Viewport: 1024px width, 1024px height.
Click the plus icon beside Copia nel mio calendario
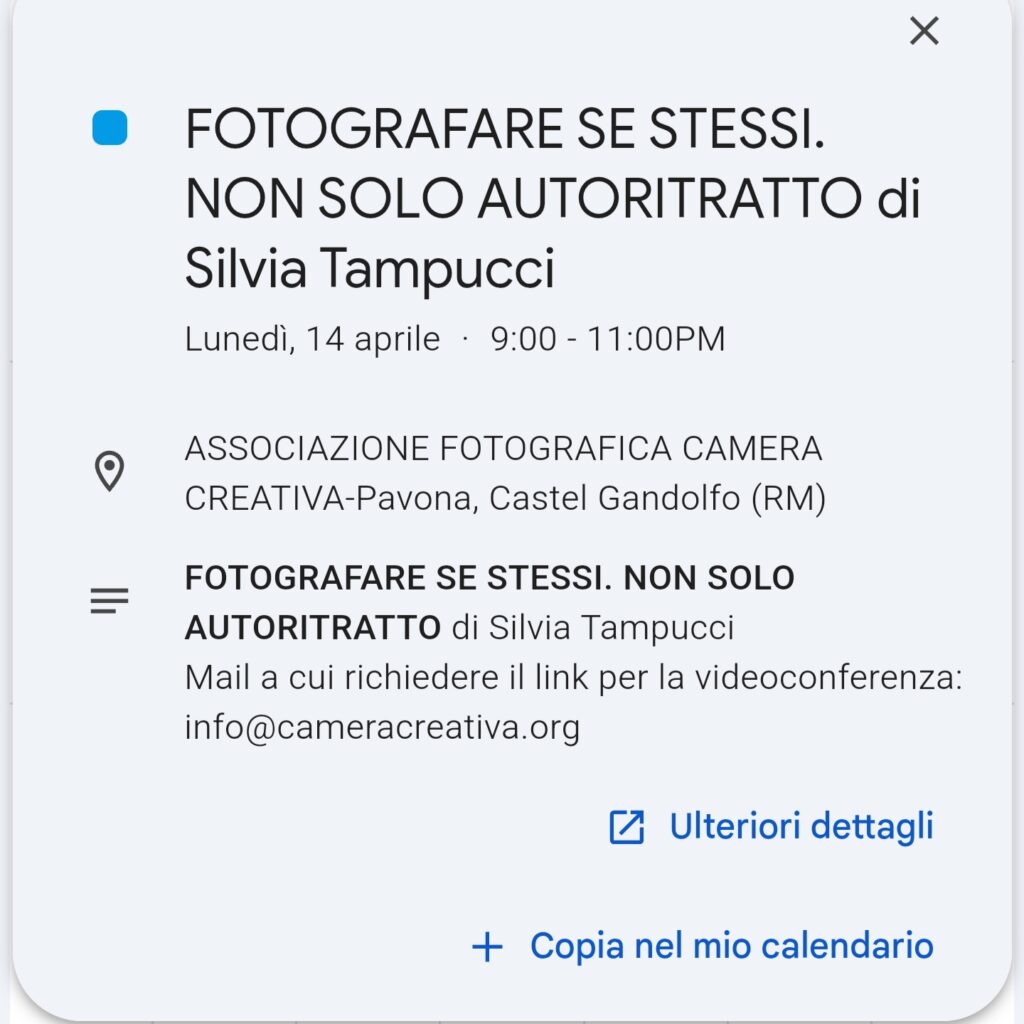(x=487, y=946)
